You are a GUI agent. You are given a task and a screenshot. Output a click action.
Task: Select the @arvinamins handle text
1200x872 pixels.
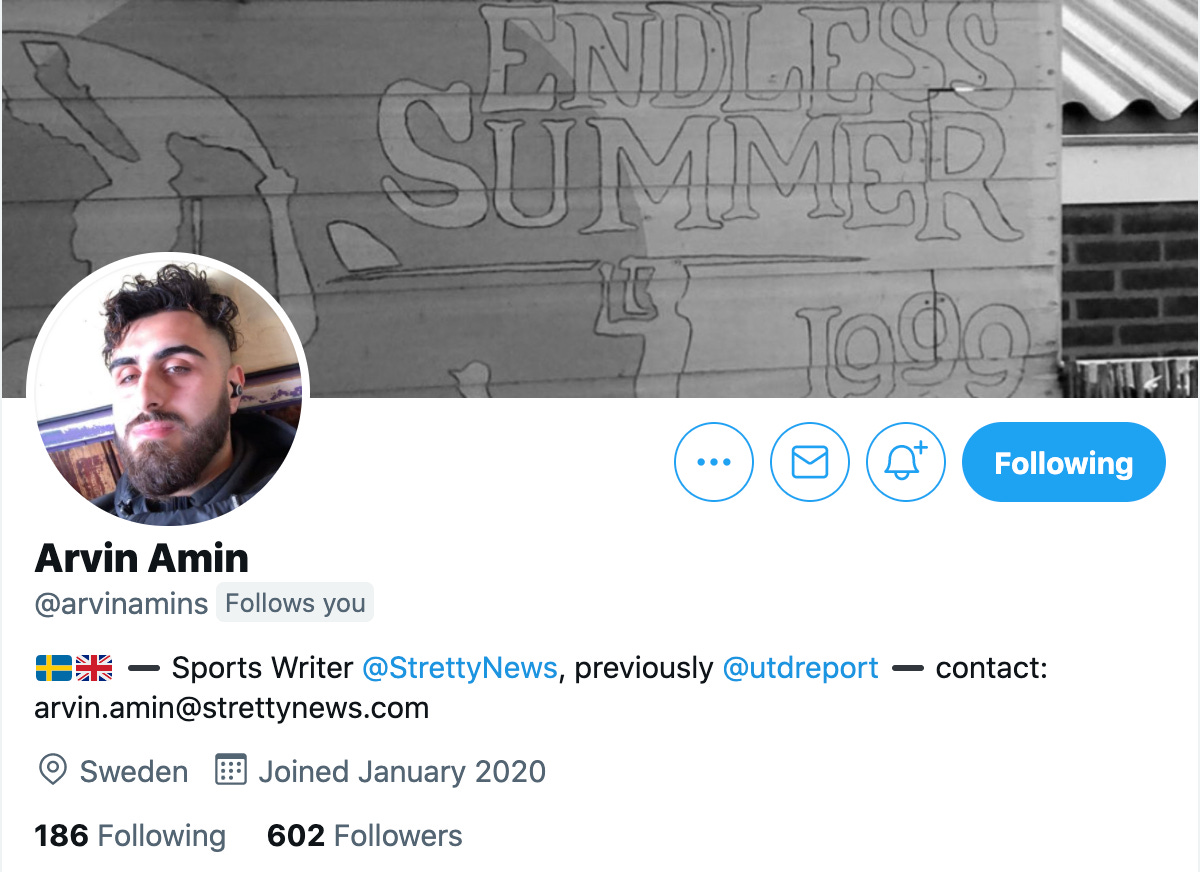pyautogui.click(x=121, y=604)
